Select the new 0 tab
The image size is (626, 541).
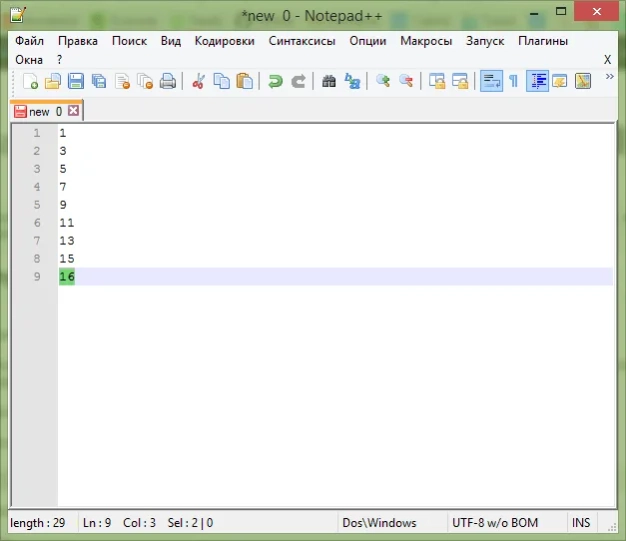point(46,111)
